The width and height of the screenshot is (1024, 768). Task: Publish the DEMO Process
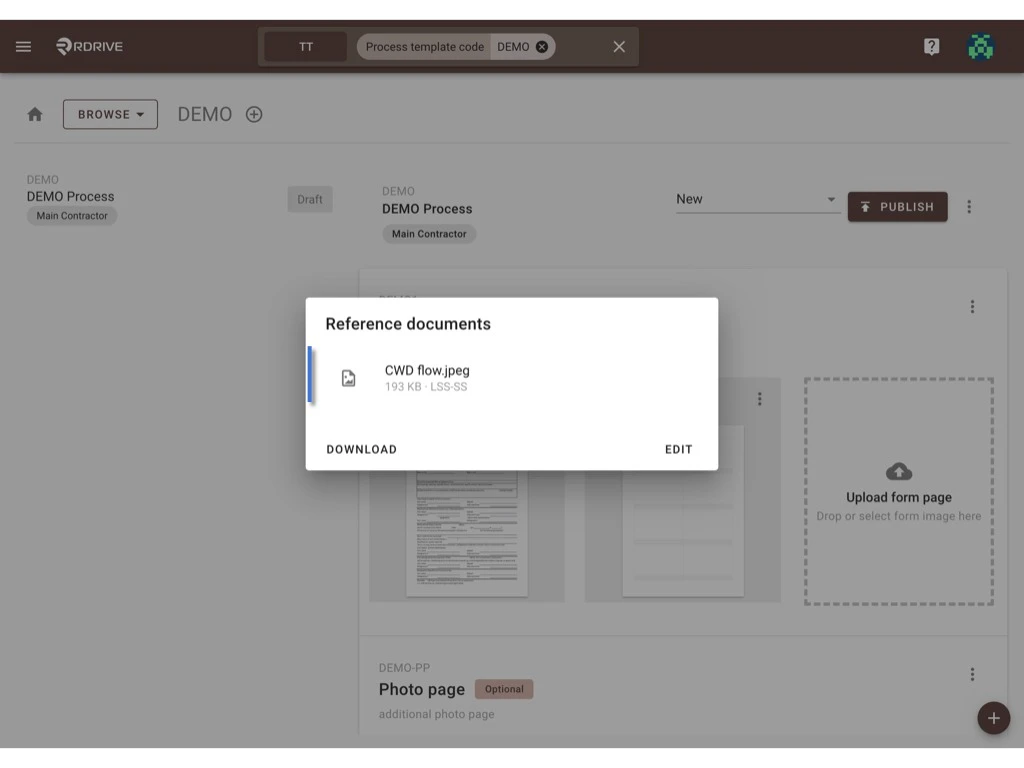tap(897, 206)
